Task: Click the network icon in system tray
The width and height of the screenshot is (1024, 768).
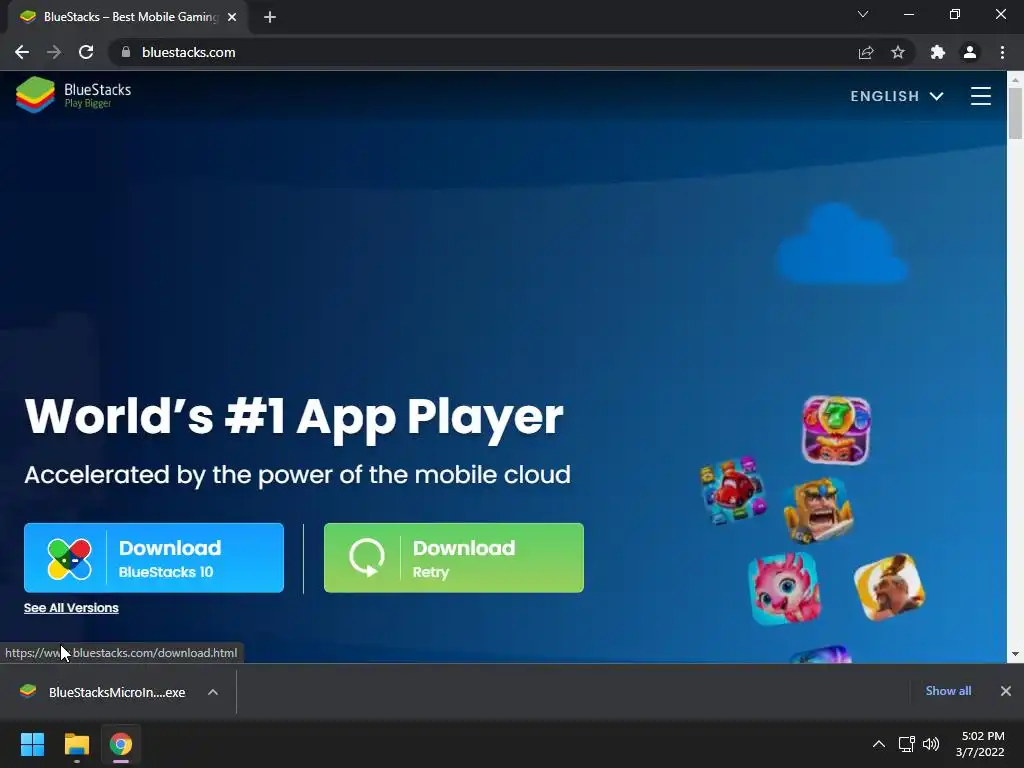Action: [906, 744]
